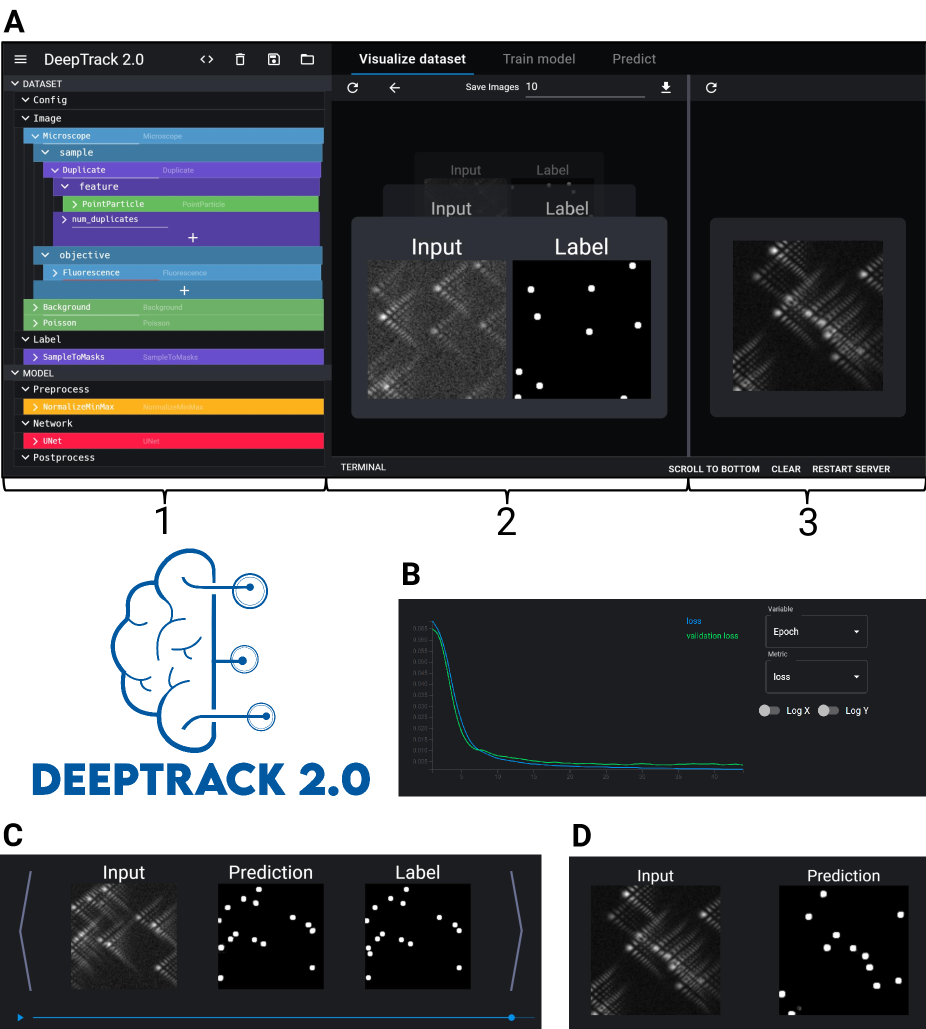
Task: Click the back arrow icon
Action: click(x=394, y=87)
